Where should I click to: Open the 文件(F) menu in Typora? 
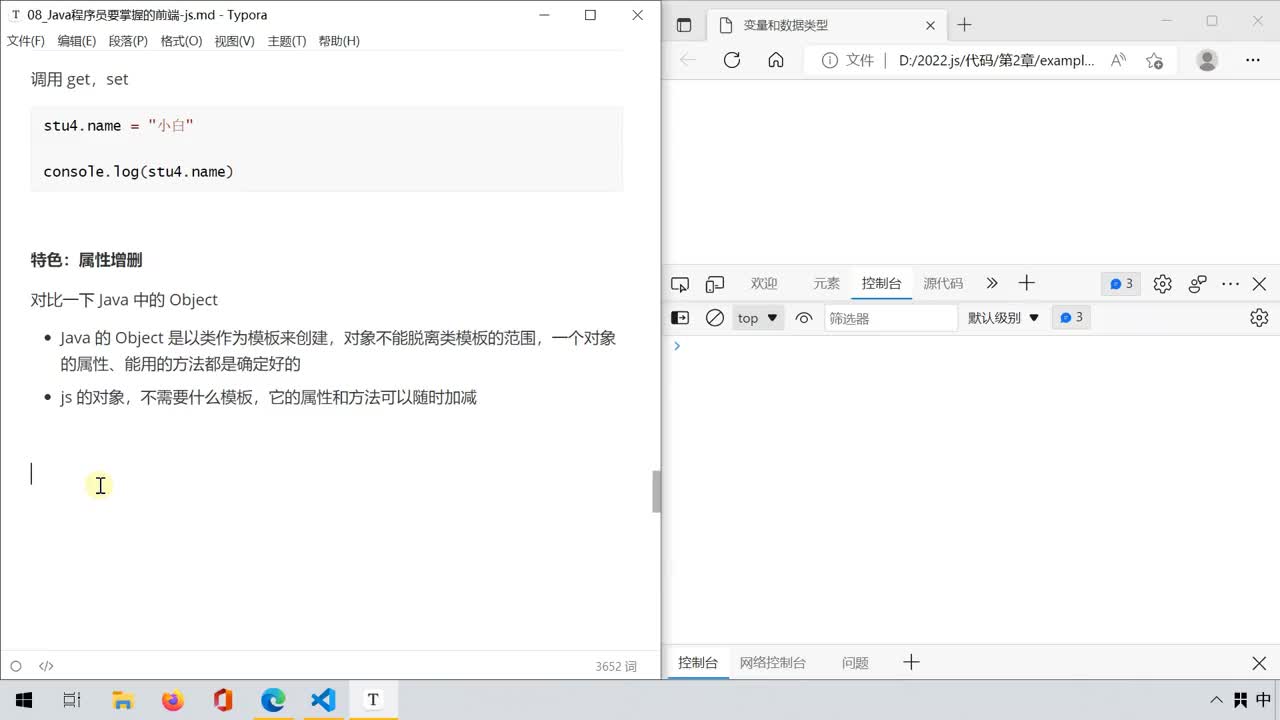tap(26, 41)
